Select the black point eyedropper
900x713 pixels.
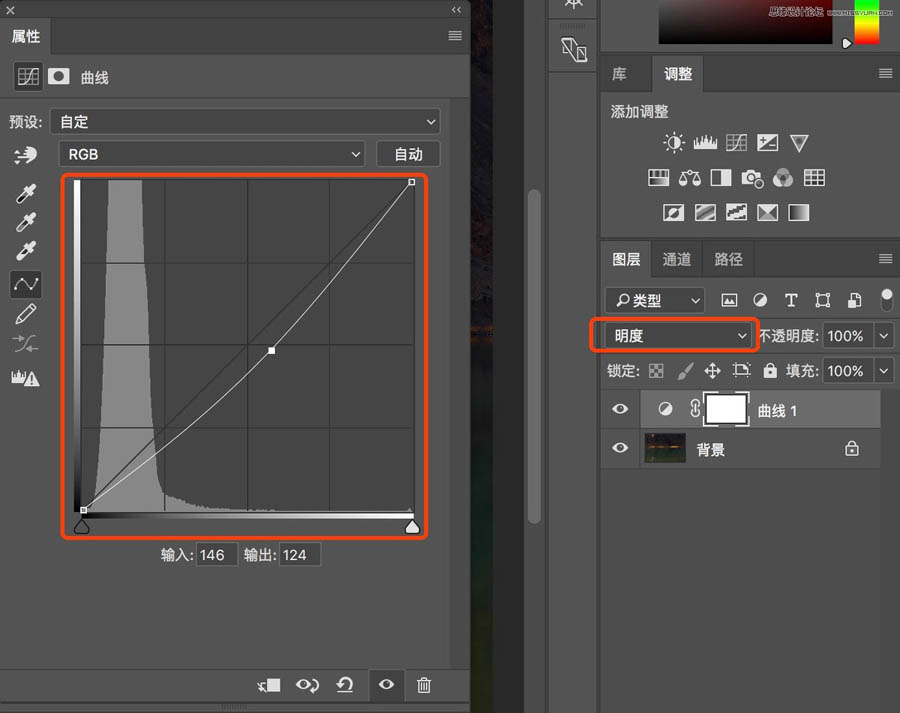[26, 193]
